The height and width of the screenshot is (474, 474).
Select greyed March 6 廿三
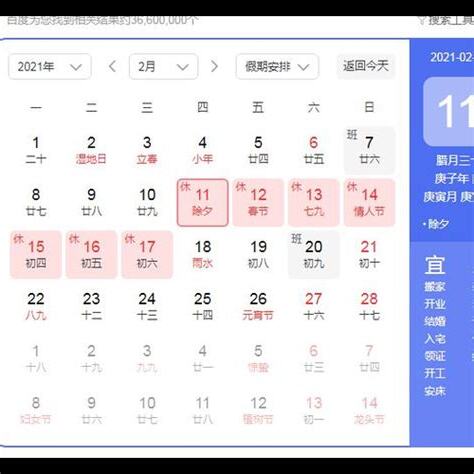point(314,358)
